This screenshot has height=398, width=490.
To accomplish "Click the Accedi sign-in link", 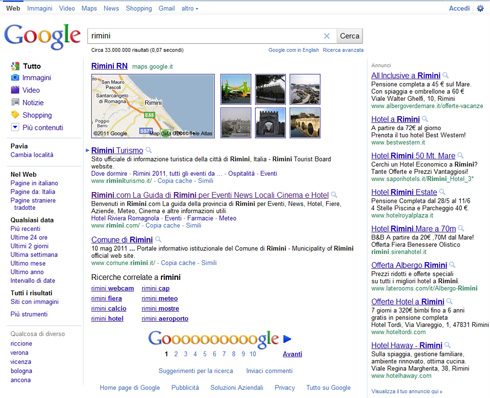I will tap(459, 8).
